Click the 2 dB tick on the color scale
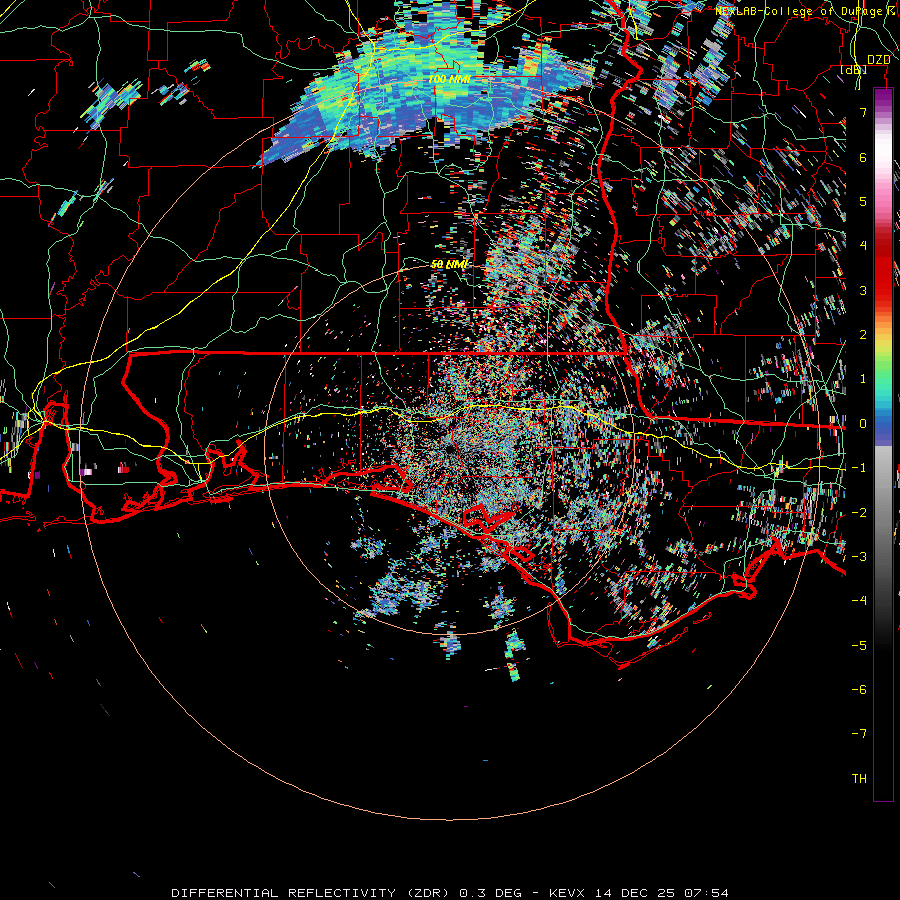The width and height of the screenshot is (900, 900). coord(863,335)
